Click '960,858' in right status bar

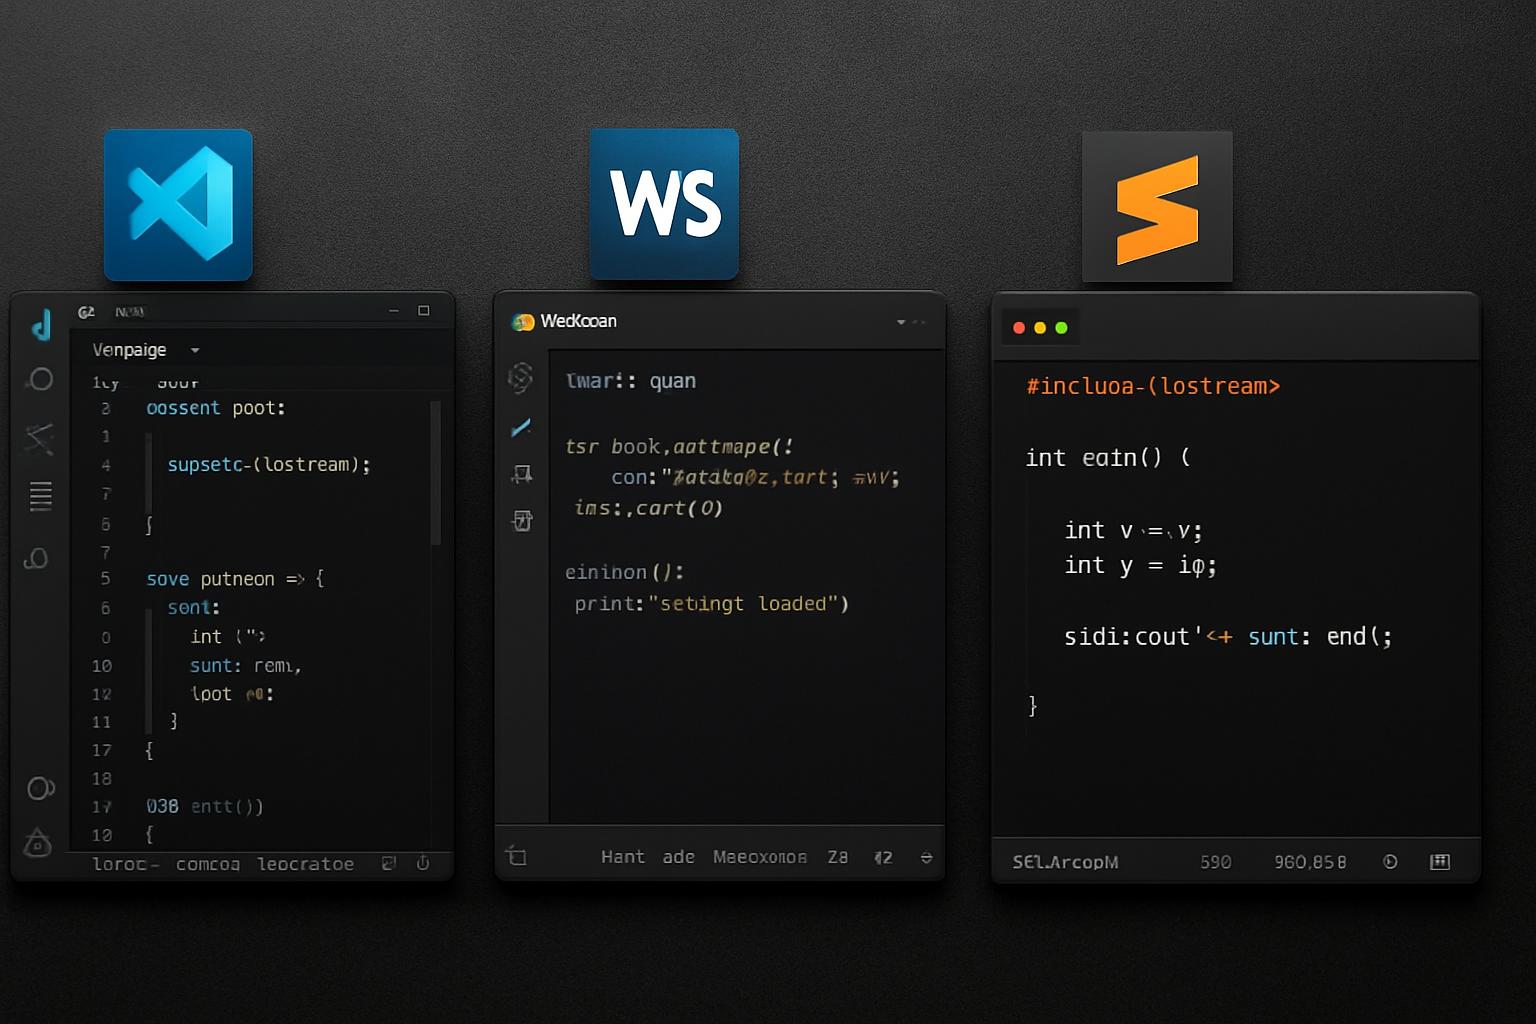pyautogui.click(x=1310, y=862)
